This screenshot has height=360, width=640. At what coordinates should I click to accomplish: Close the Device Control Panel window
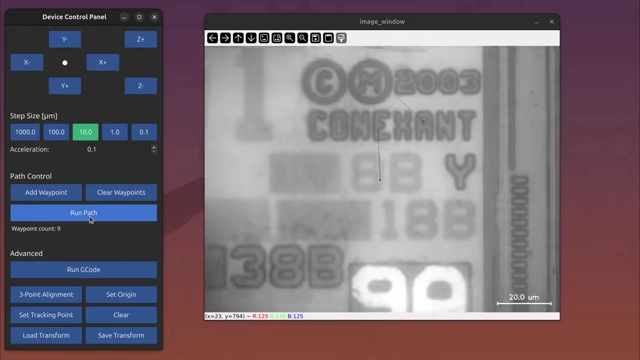click(x=154, y=17)
